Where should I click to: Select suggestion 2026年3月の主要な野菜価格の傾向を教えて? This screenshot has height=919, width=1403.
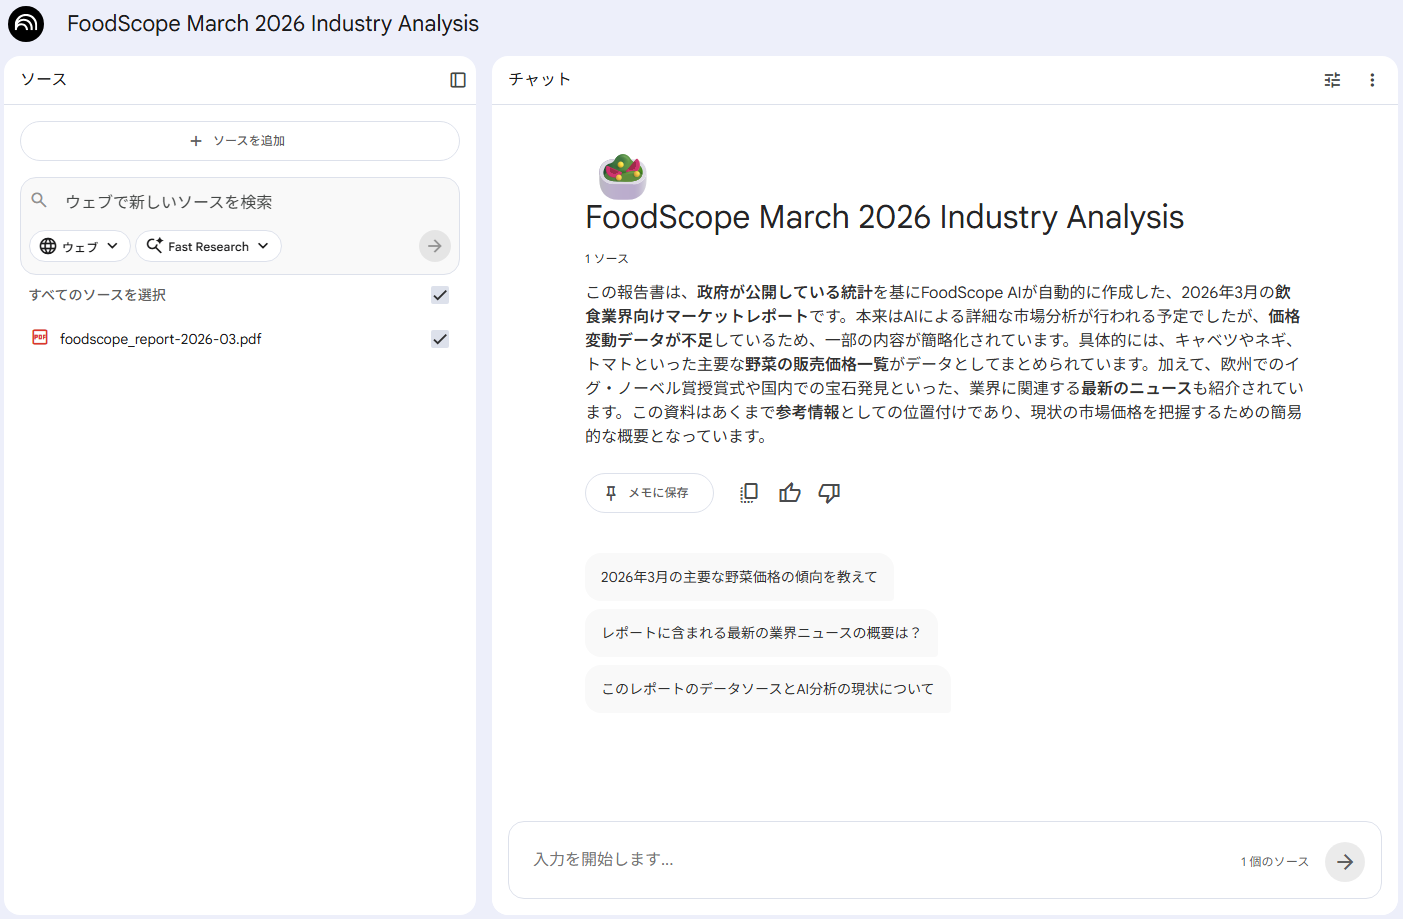[739, 577]
